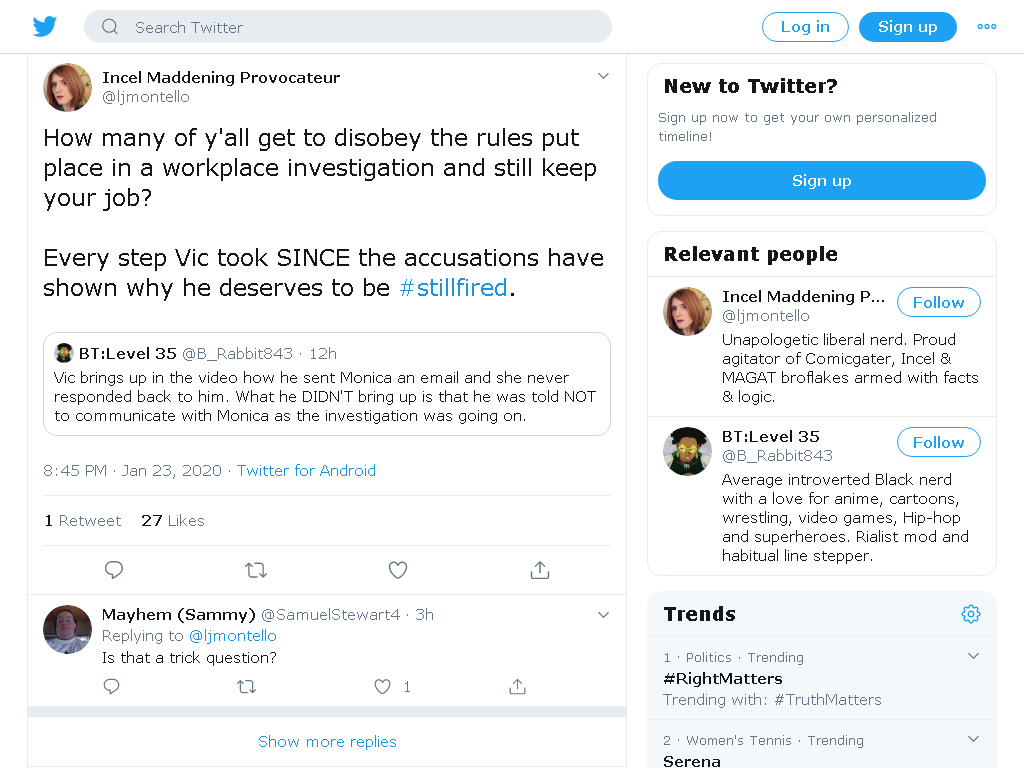
Task: Like the main tweet with heart icon
Action: [x=398, y=570]
